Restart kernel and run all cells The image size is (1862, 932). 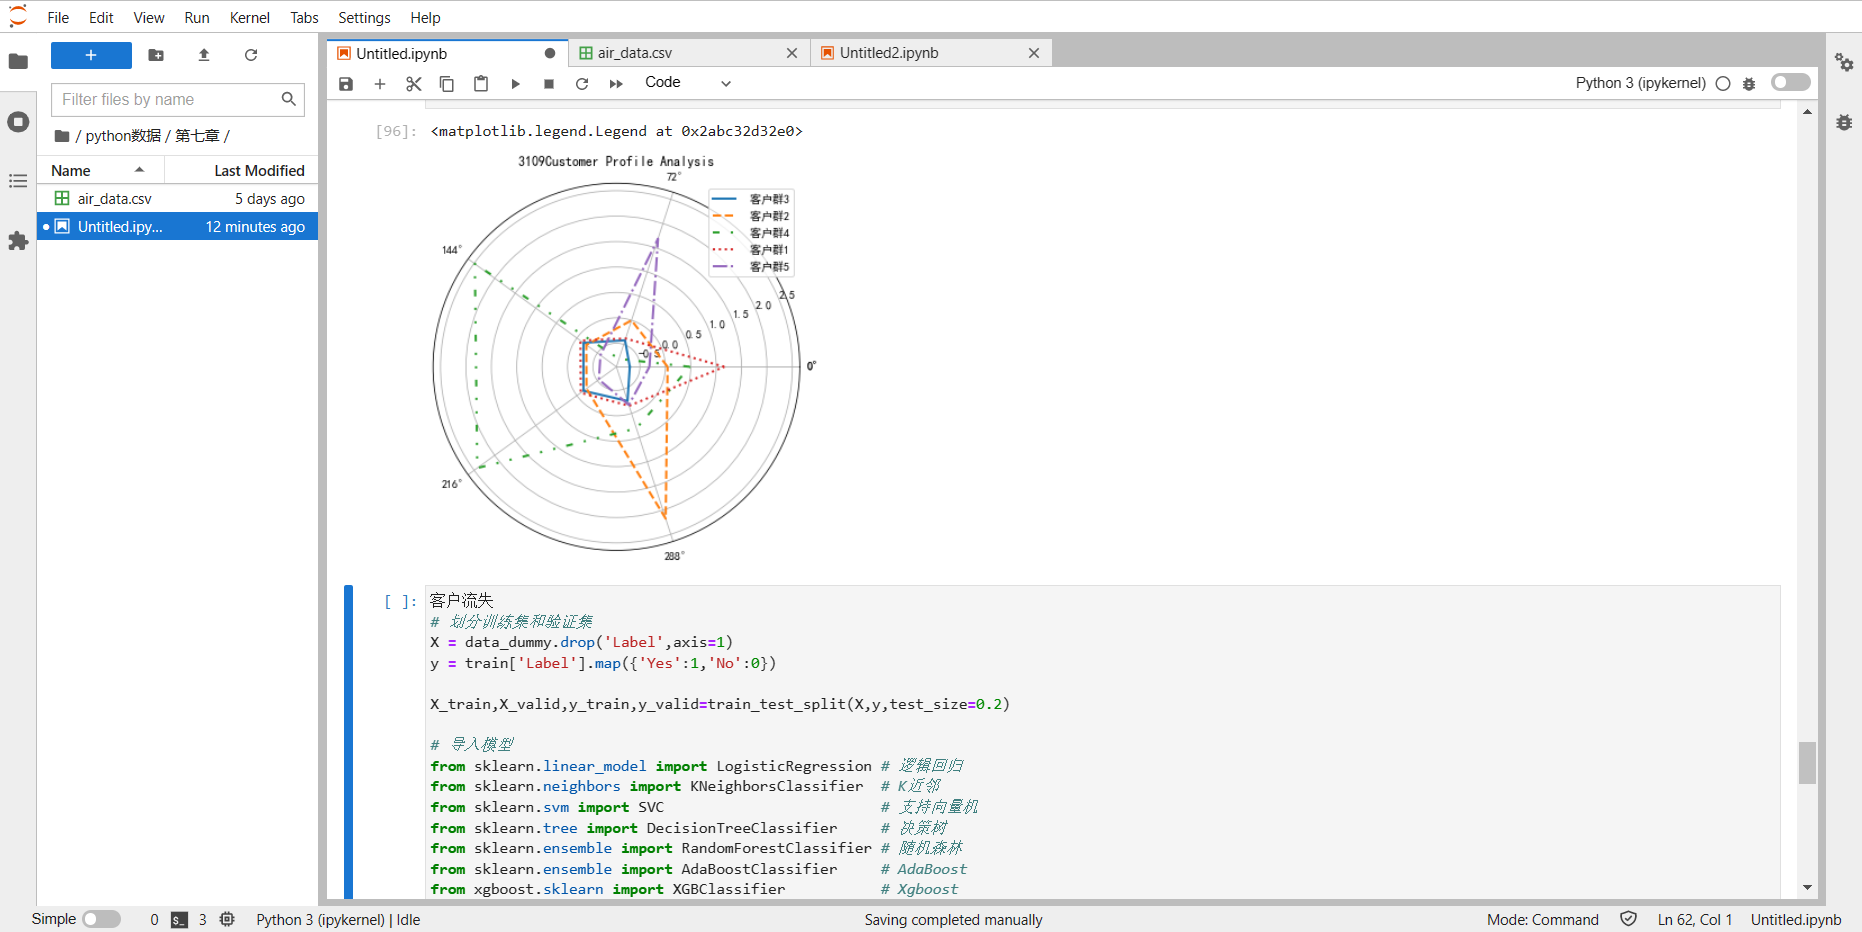click(x=616, y=84)
